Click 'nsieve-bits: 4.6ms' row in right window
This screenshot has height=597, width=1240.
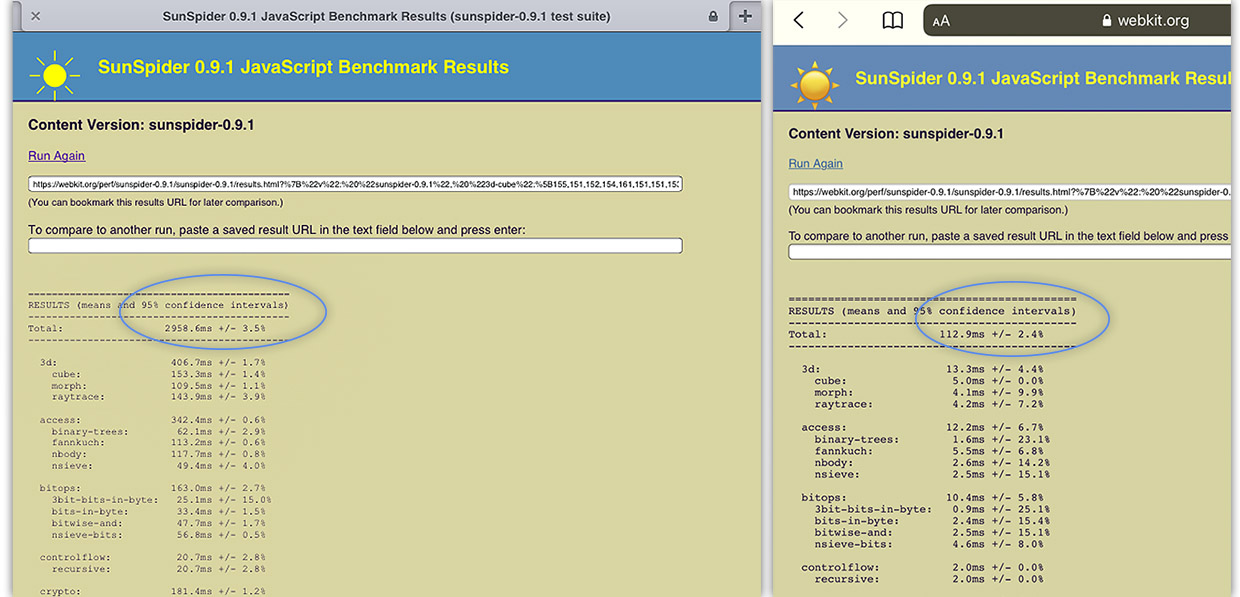click(x=929, y=544)
